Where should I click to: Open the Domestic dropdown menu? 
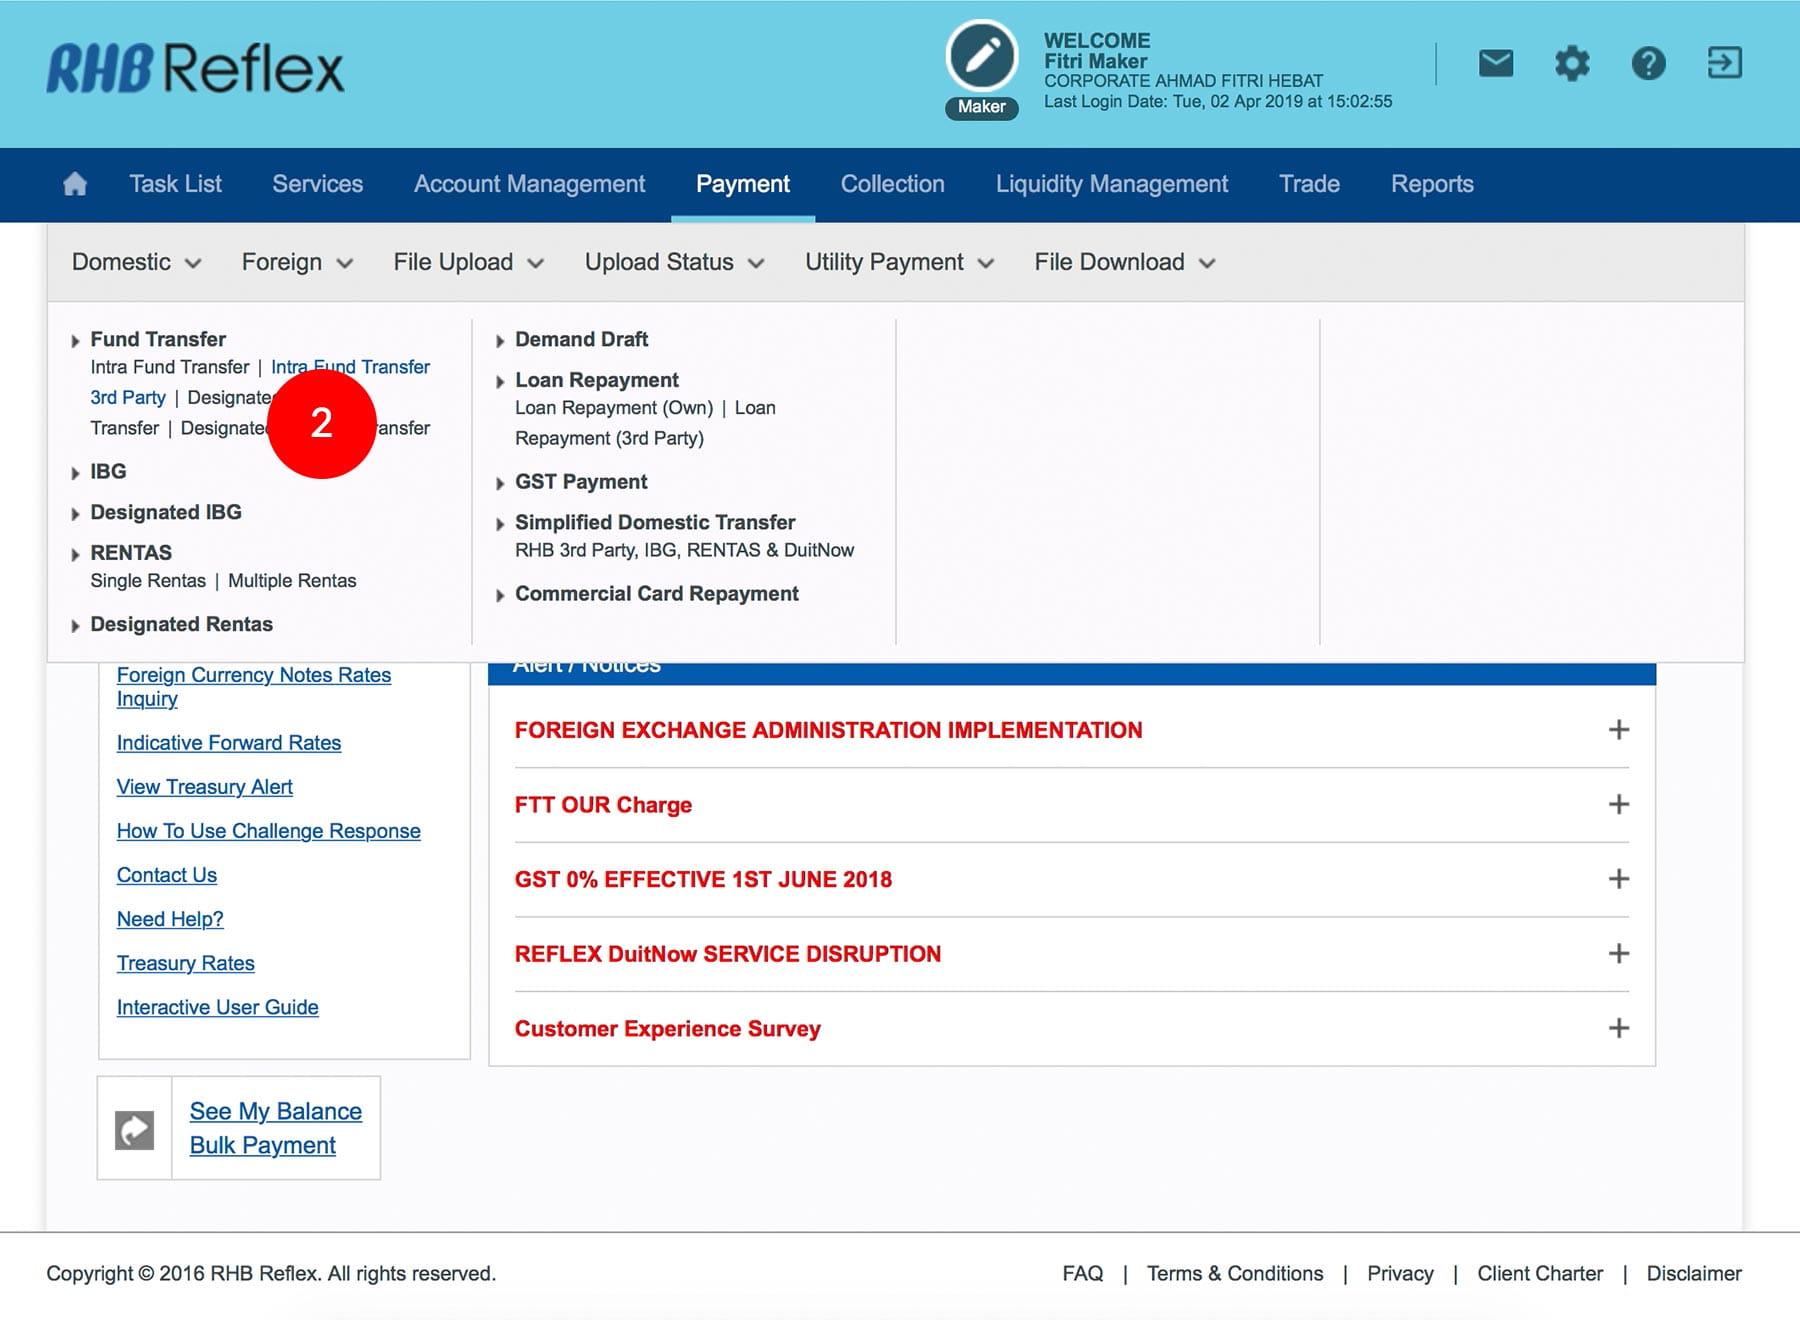click(x=136, y=262)
